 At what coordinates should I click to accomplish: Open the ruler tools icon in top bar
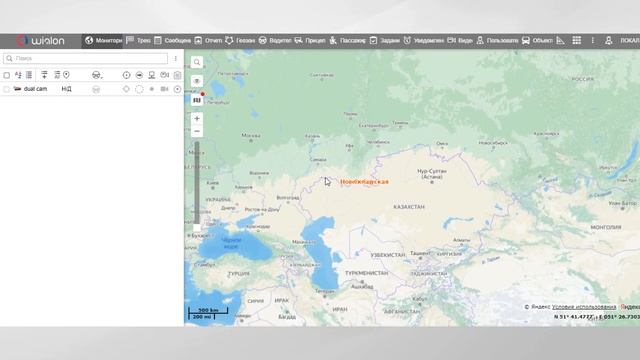[560, 40]
